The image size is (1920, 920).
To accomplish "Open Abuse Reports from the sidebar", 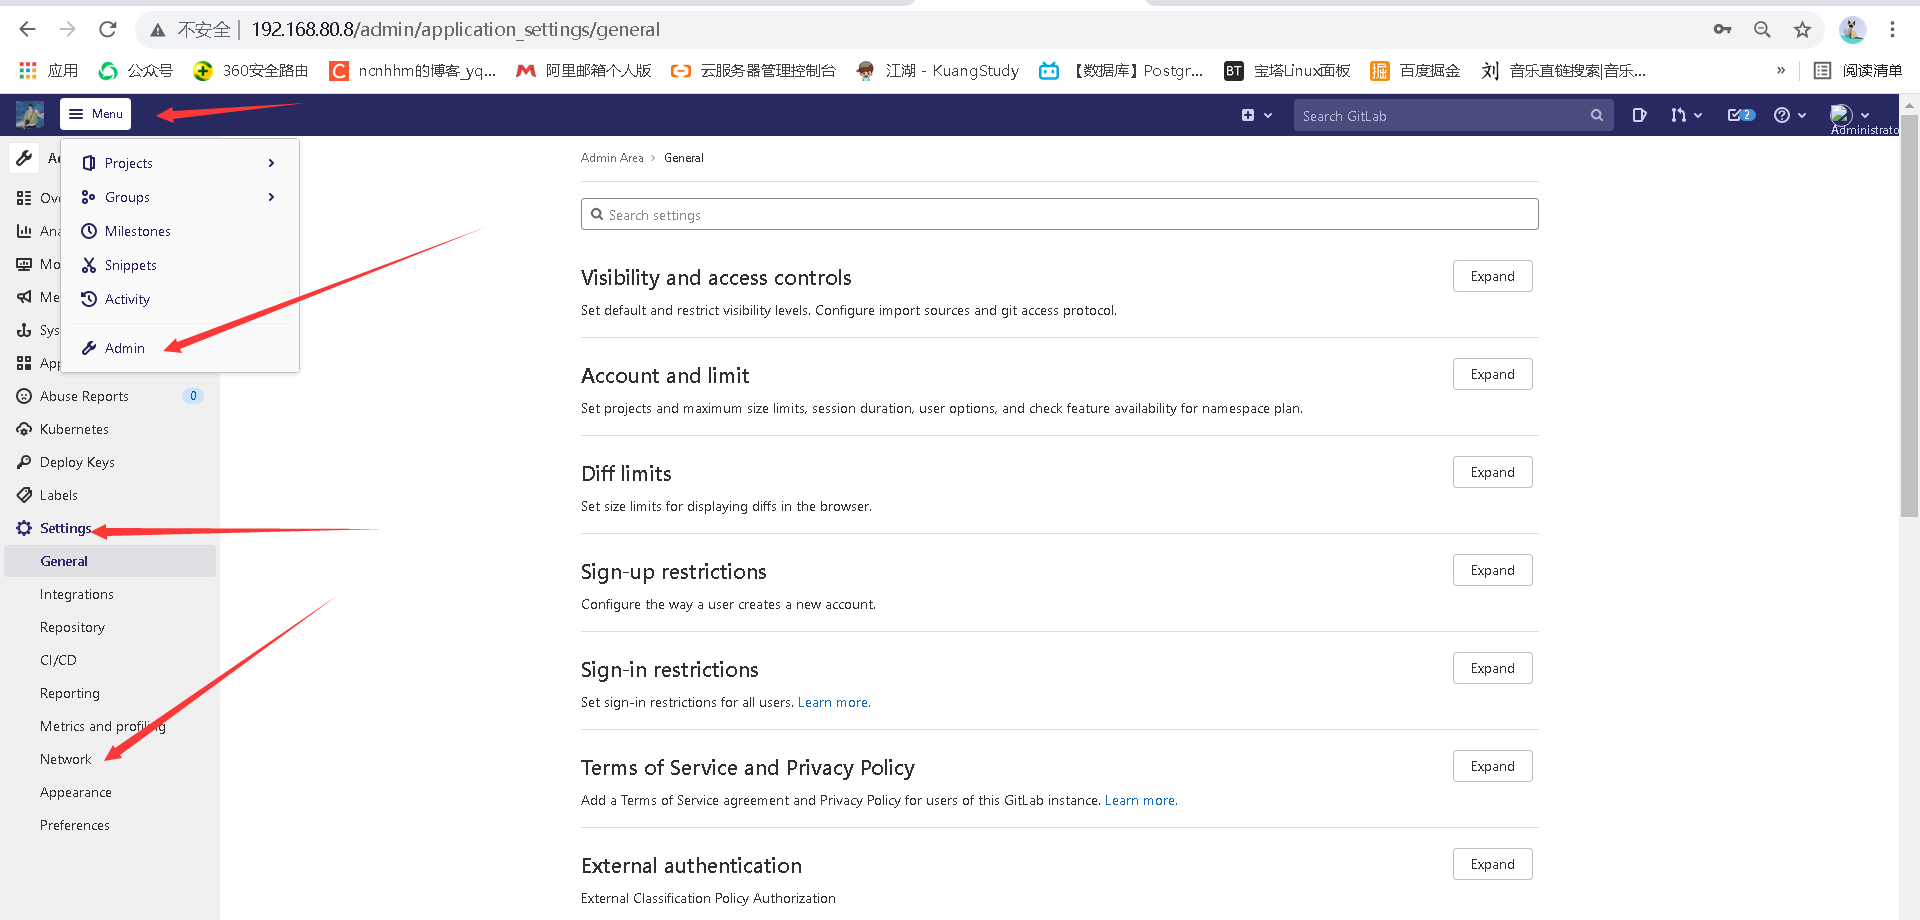I will click(x=84, y=395).
